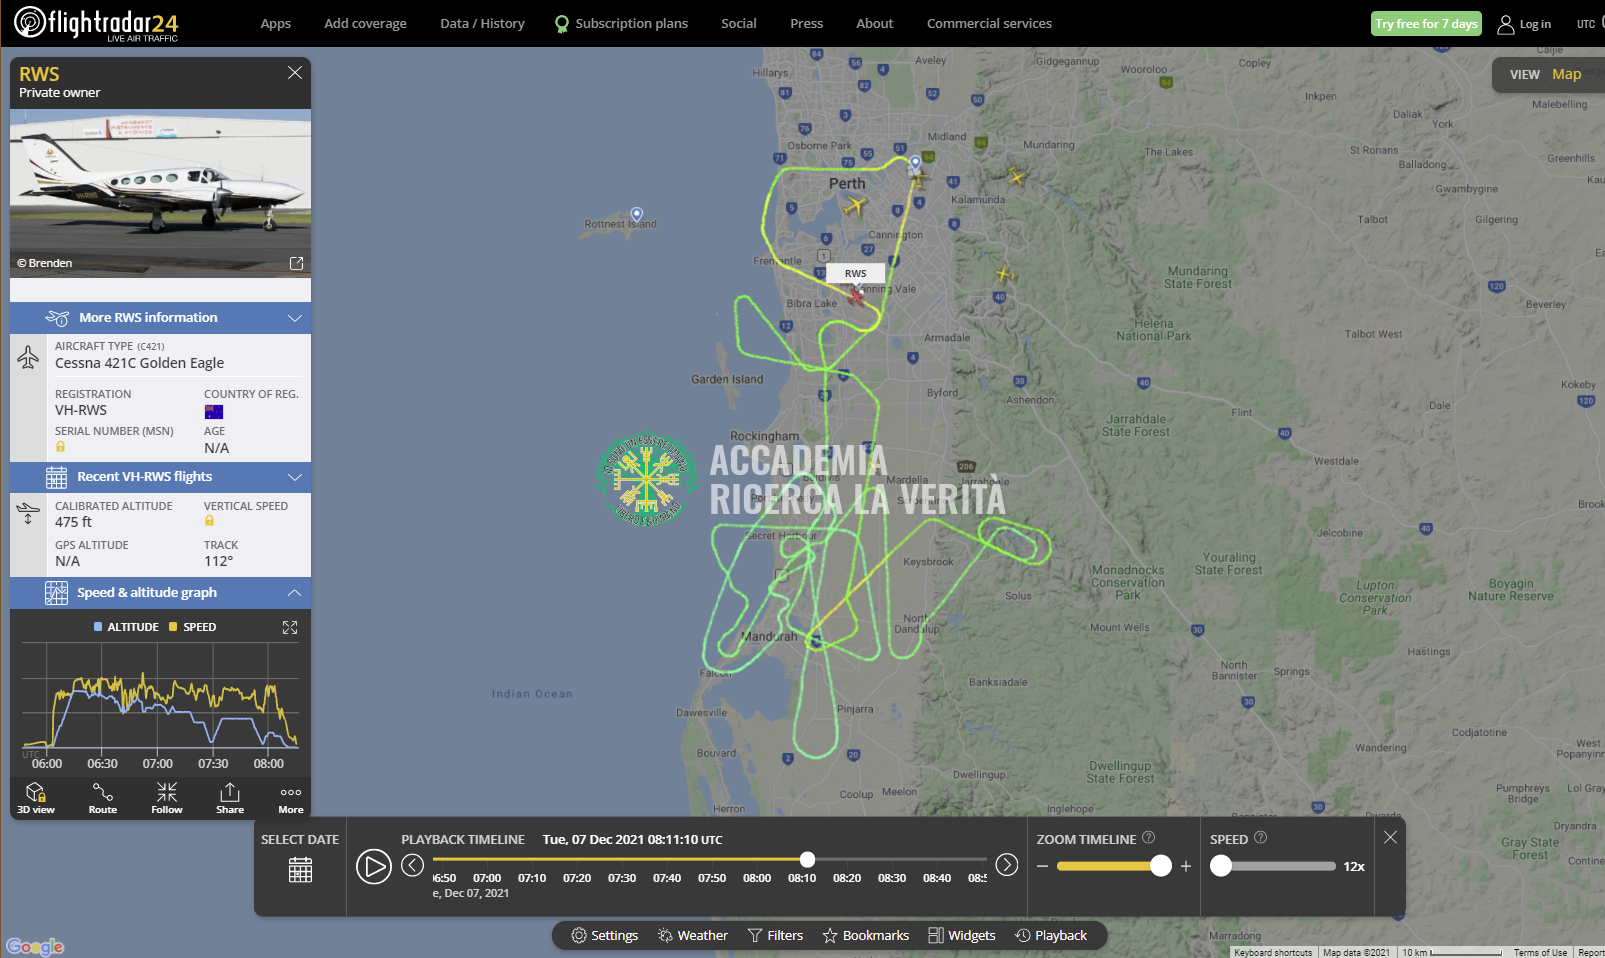Activate Follow aircraft mode
This screenshot has height=958, width=1605.
[x=167, y=798]
